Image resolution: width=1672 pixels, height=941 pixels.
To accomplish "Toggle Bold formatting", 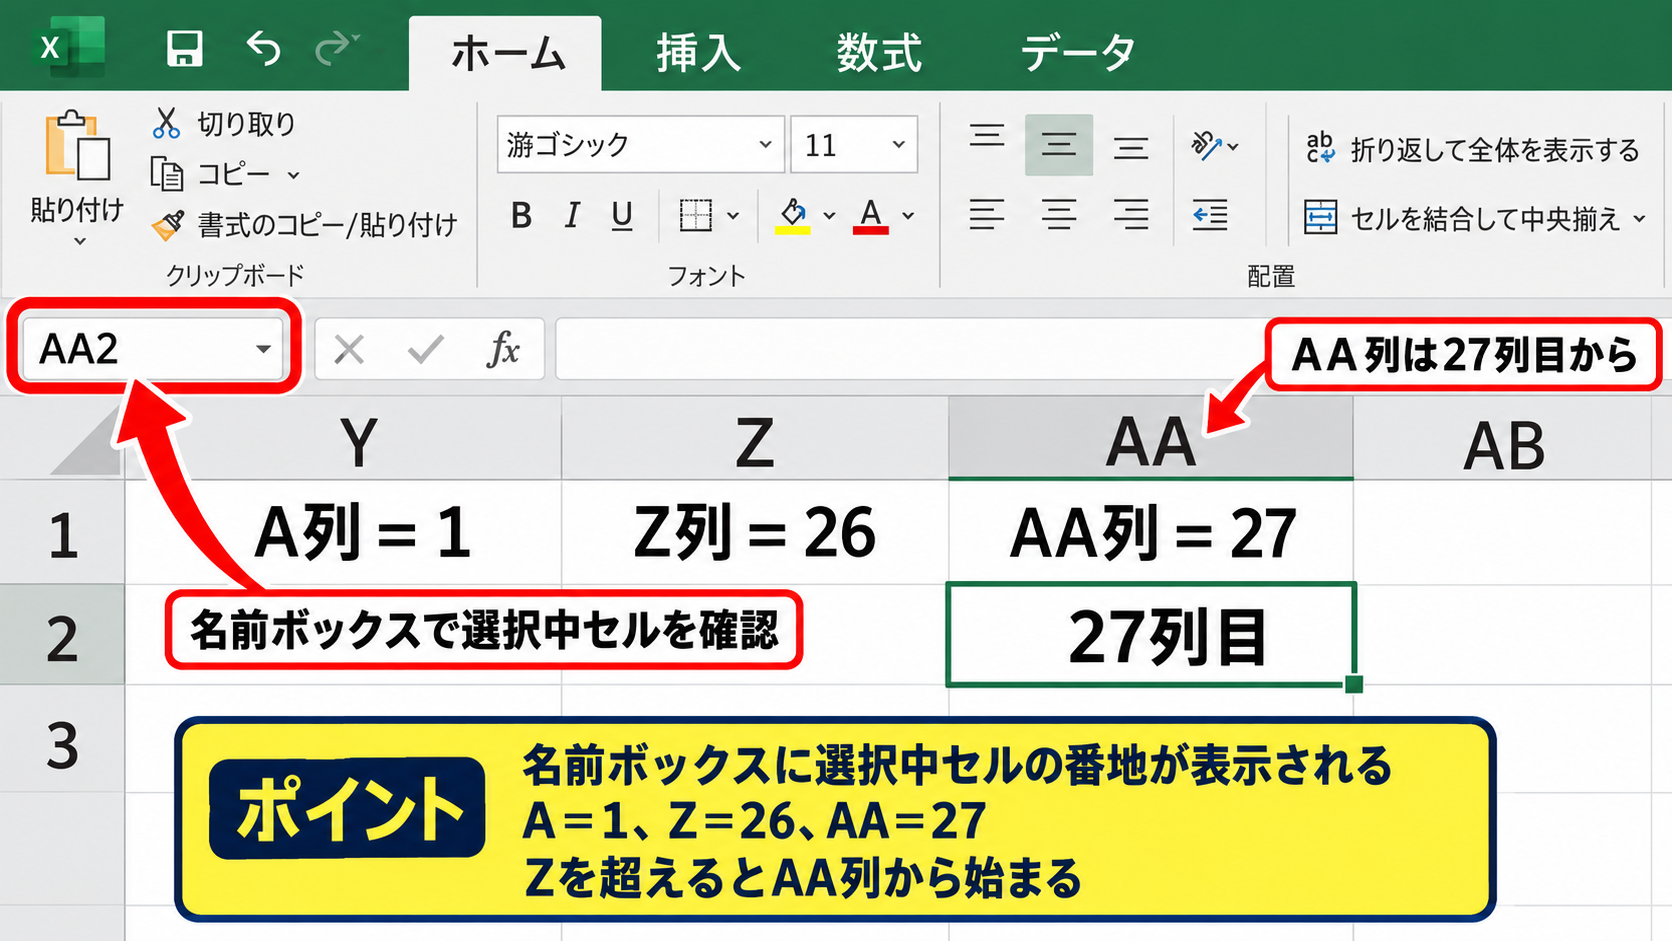I will [521, 215].
